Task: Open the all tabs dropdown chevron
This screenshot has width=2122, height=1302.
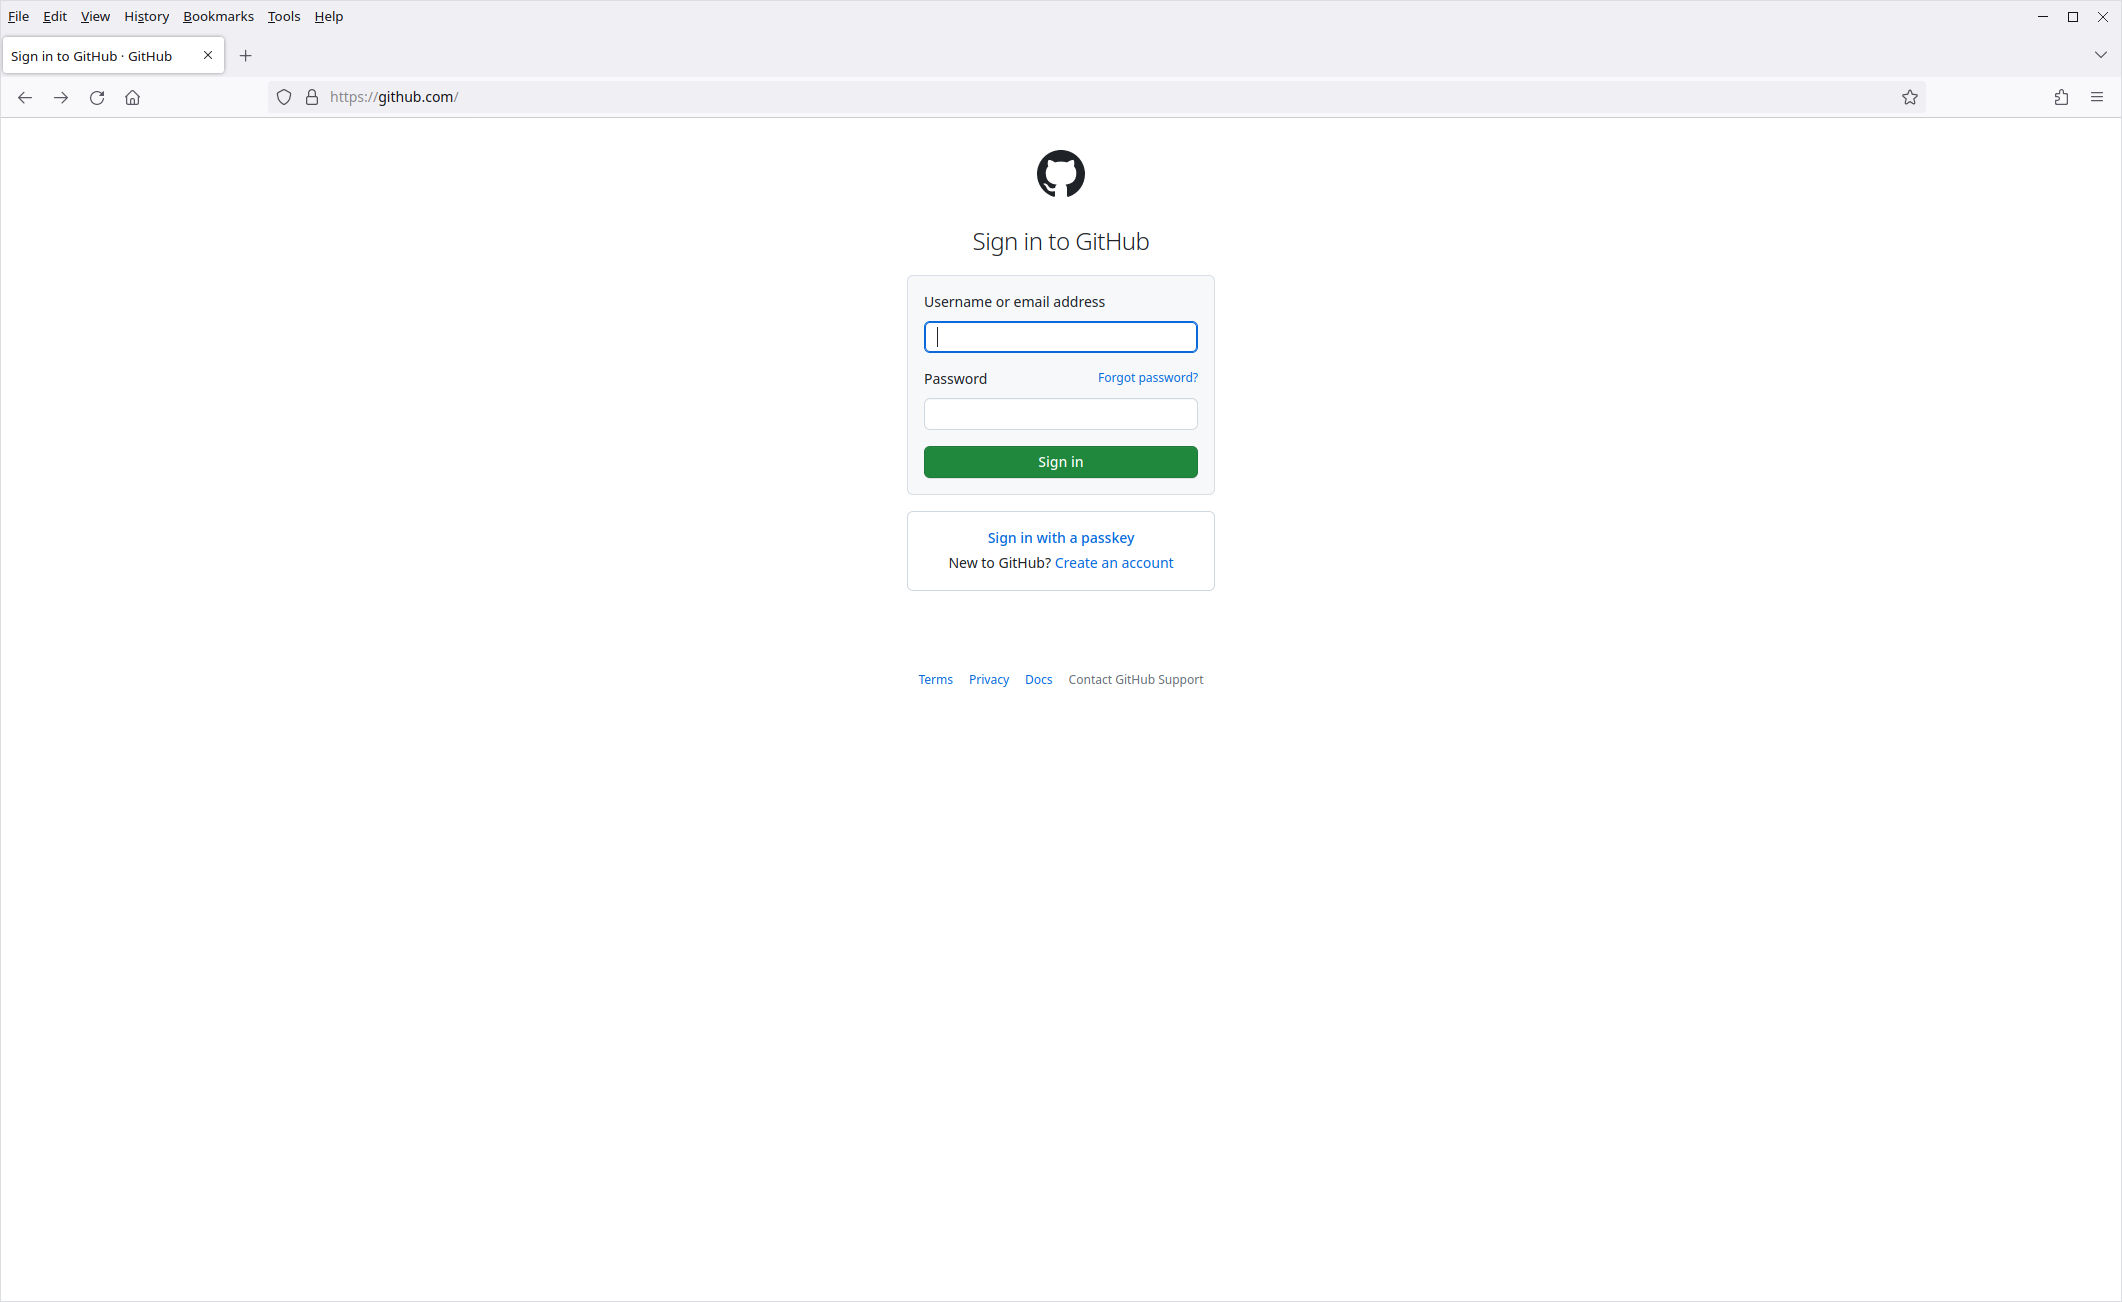Action: [x=2099, y=55]
